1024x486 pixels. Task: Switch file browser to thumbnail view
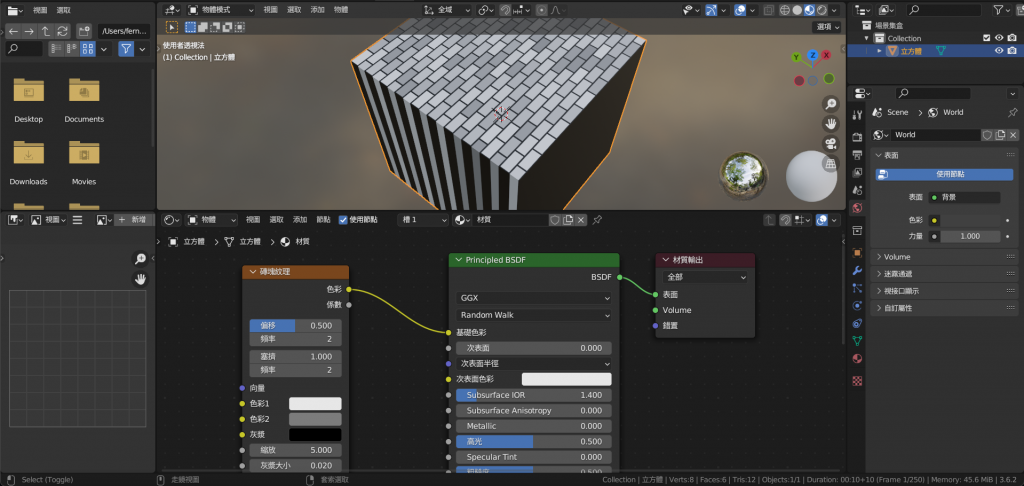coord(88,49)
